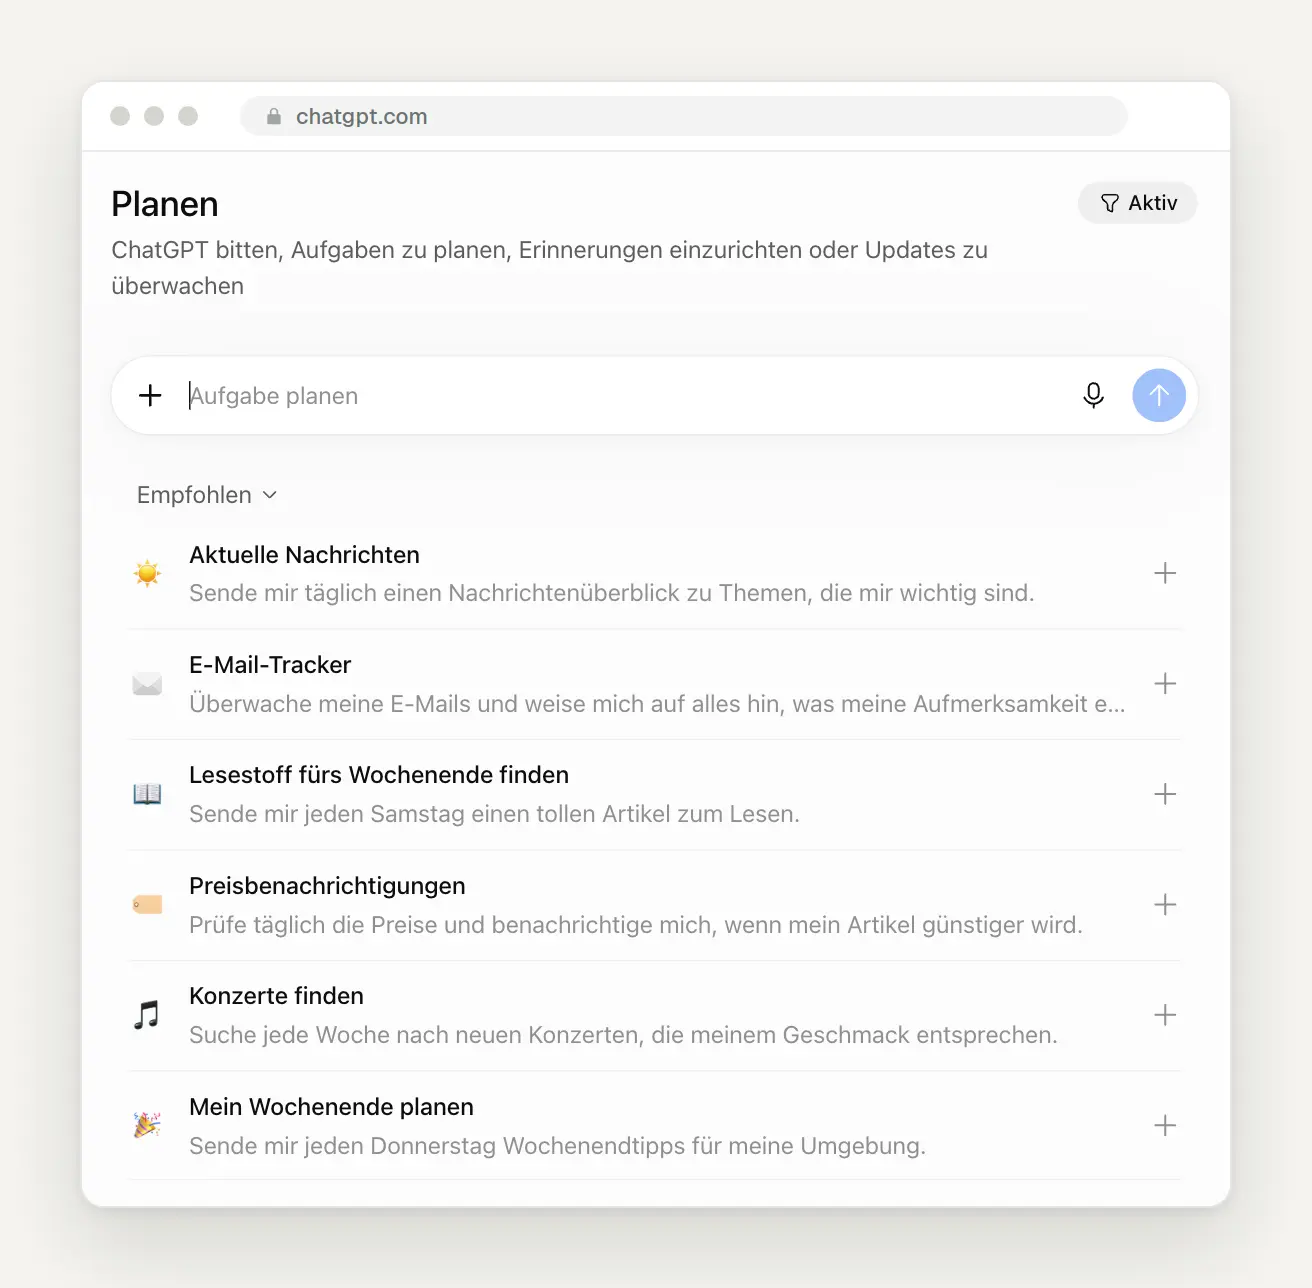Open the Aktiv filter button
This screenshot has height=1288, width=1312.
click(x=1138, y=203)
